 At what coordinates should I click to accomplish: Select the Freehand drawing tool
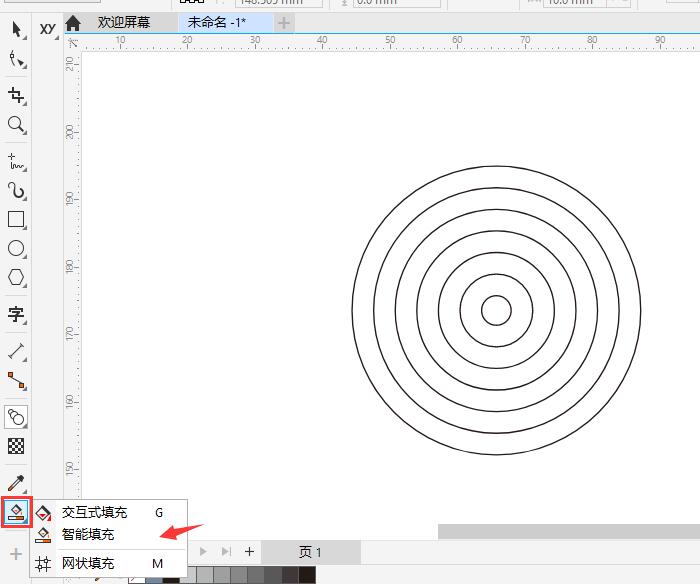[x=16, y=162]
